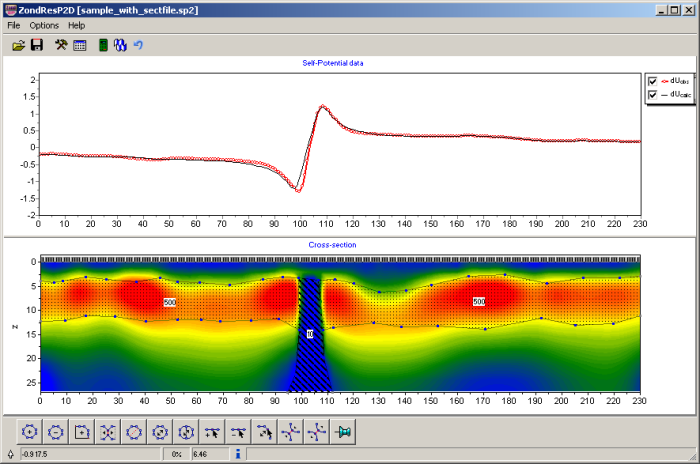Save the project with the floppy disk icon
Image resolution: width=700 pixels, height=464 pixels.
coord(37,45)
